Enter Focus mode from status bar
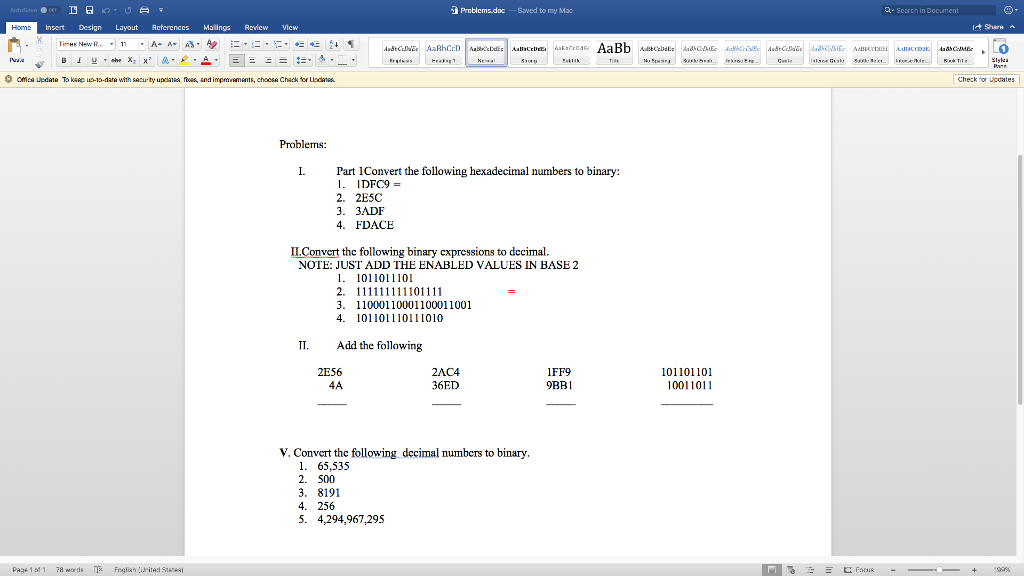1024x576 pixels. pyautogui.click(x=859, y=570)
